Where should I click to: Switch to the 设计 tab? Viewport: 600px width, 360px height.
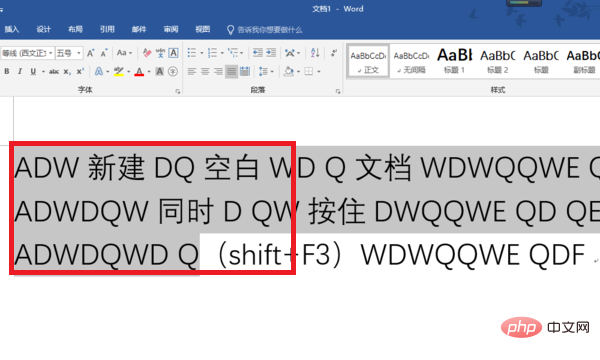pyautogui.click(x=43, y=29)
